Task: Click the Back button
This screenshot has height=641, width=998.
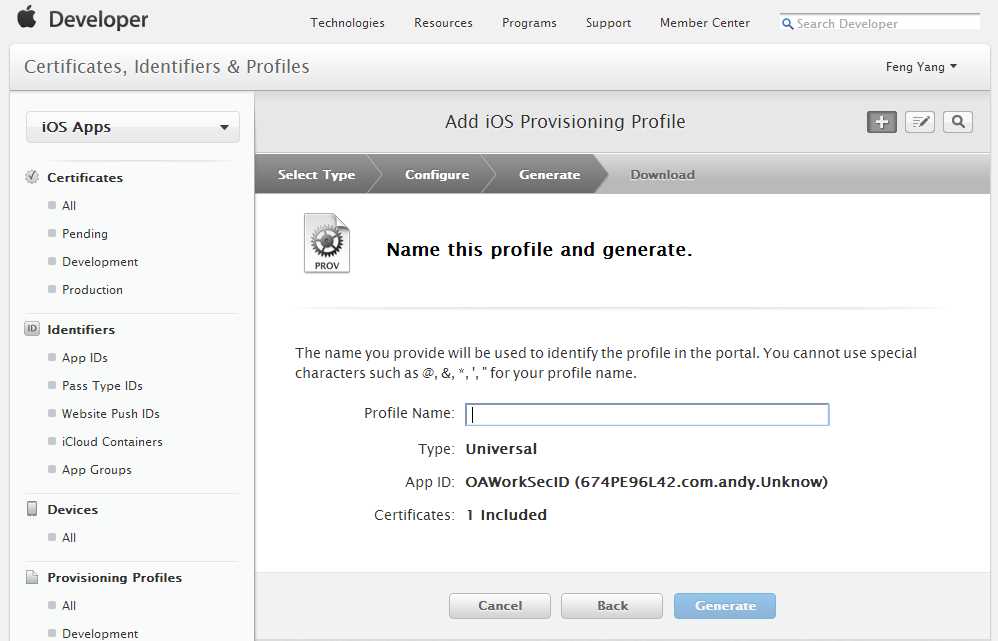Action: 612,605
